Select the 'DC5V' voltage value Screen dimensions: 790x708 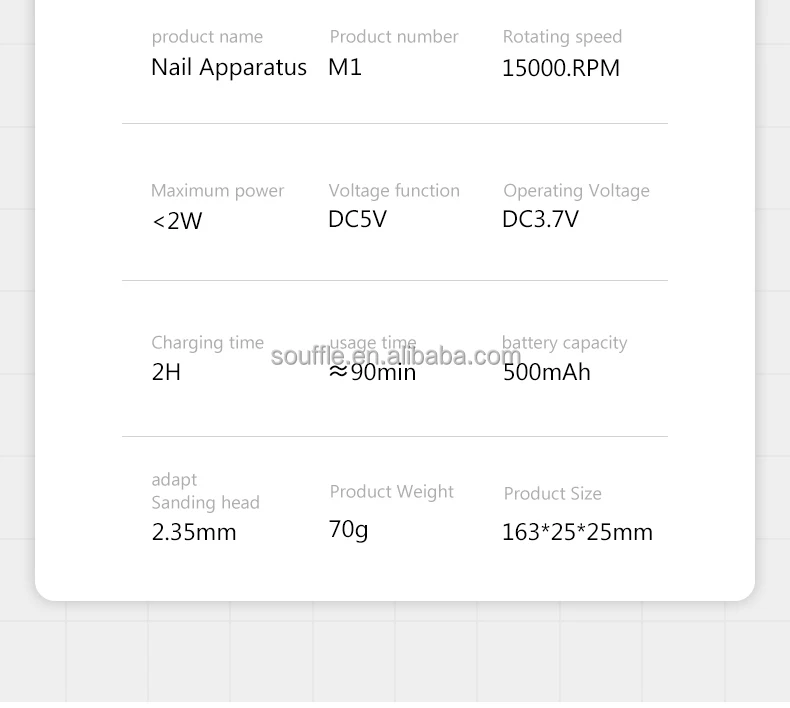[357, 219]
